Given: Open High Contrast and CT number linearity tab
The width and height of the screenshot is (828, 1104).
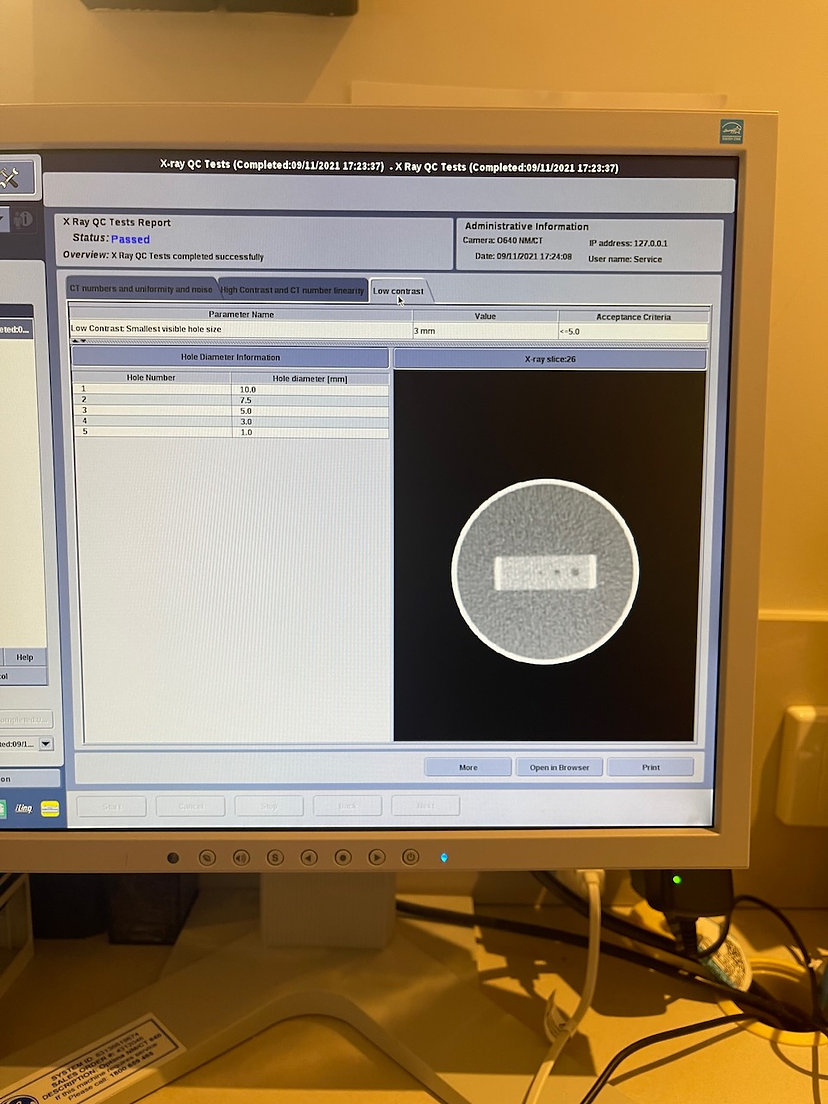Looking at the screenshot, I should coord(293,290).
